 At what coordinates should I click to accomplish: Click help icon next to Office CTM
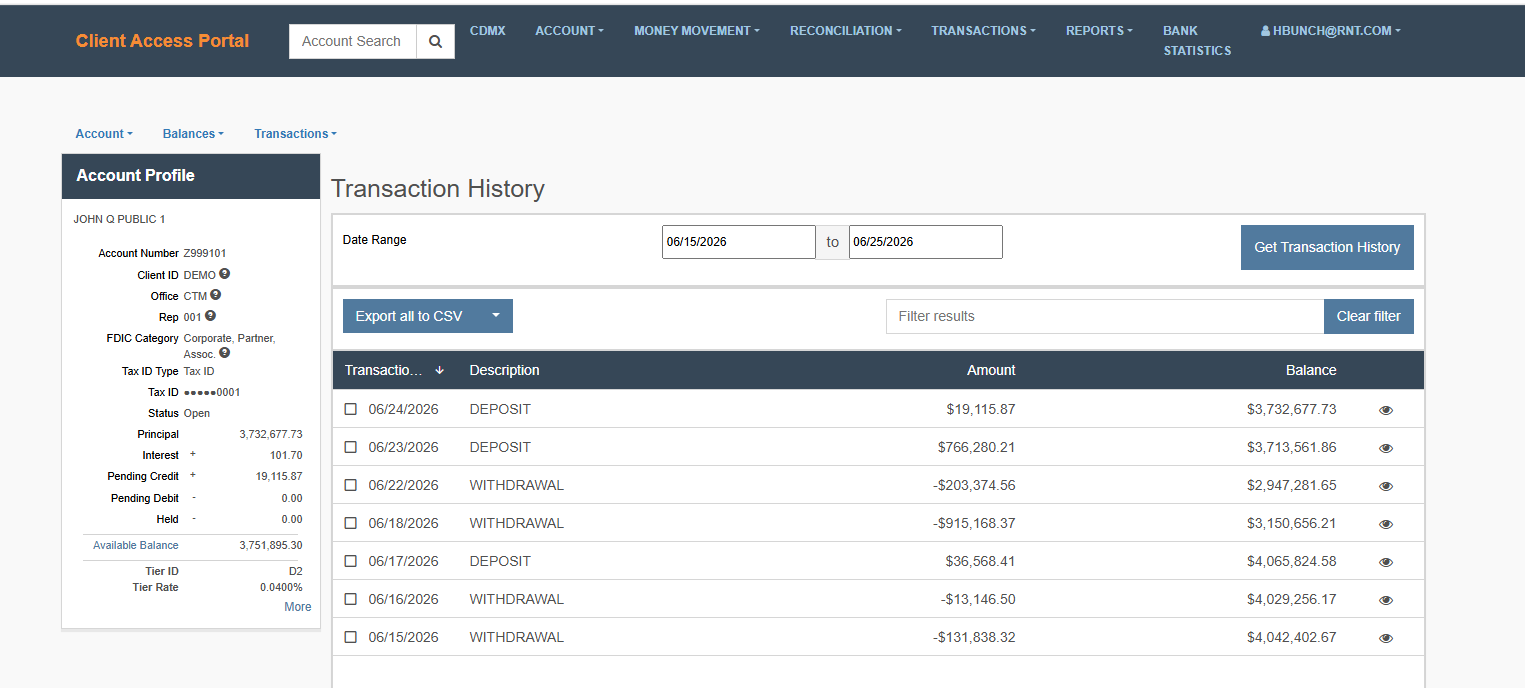tap(216, 295)
